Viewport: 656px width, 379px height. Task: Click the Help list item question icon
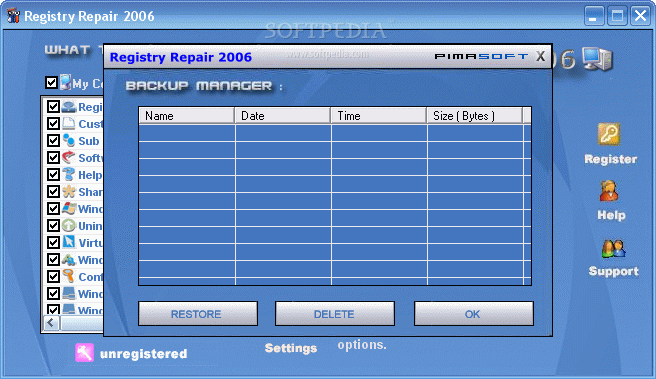click(x=69, y=174)
